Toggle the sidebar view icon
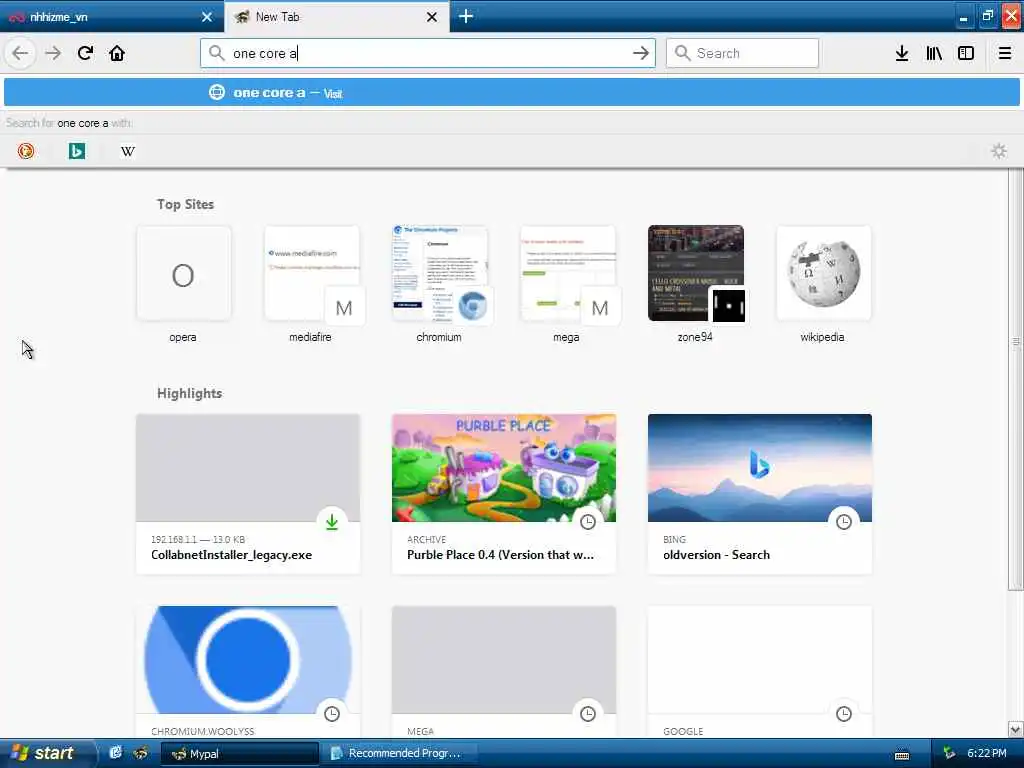The width and height of the screenshot is (1024, 768). click(966, 53)
